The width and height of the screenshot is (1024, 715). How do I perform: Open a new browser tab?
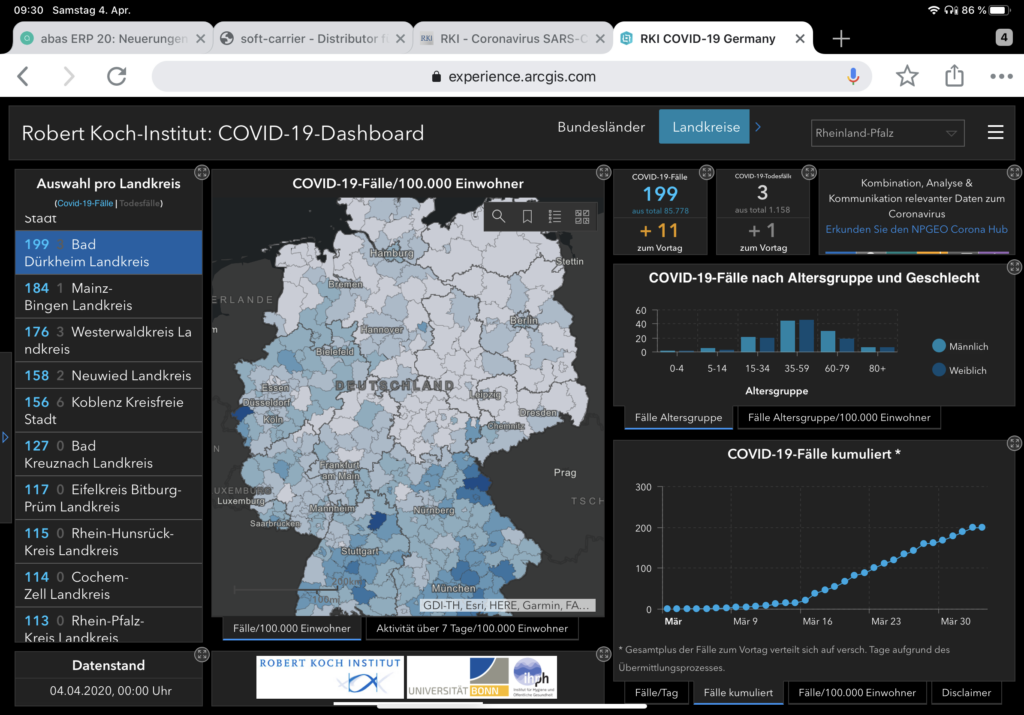coord(841,39)
